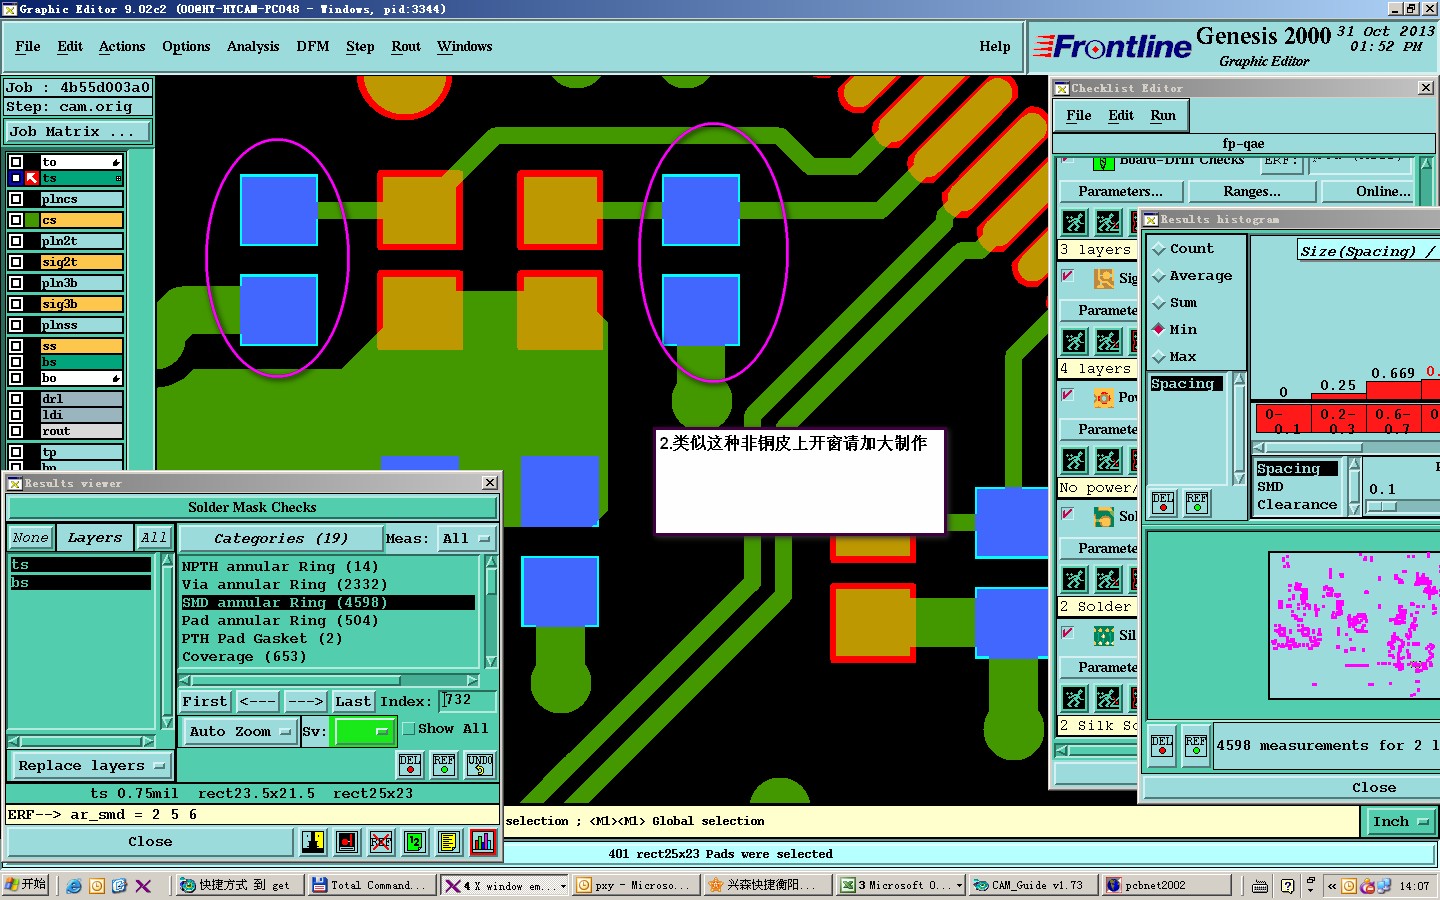This screenshot has height=900, width=1440.
Task: Click the Board-Drill Checks green icon
Action: pos(1103,162)
